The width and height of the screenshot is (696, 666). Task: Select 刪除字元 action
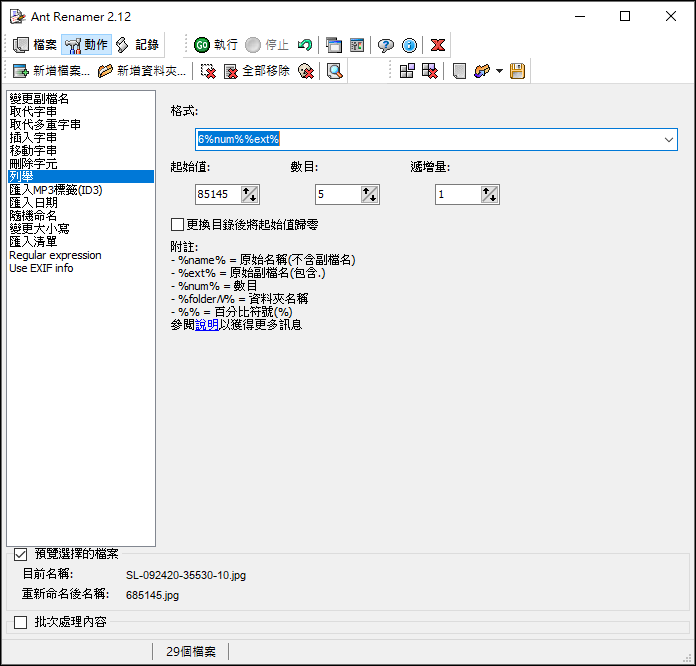[x=81, y=164]
